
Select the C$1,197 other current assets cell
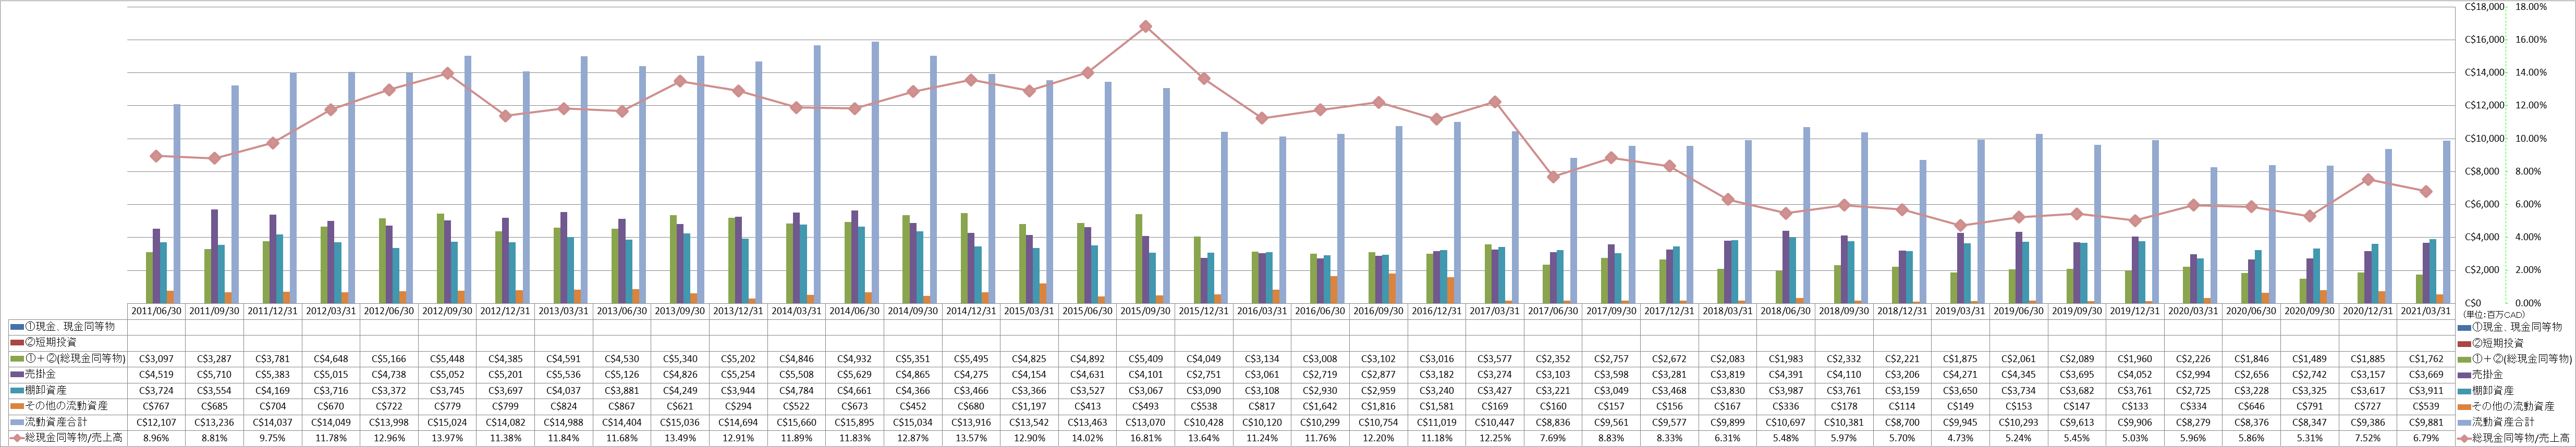pyautogui.click(x=1030, y=407)
